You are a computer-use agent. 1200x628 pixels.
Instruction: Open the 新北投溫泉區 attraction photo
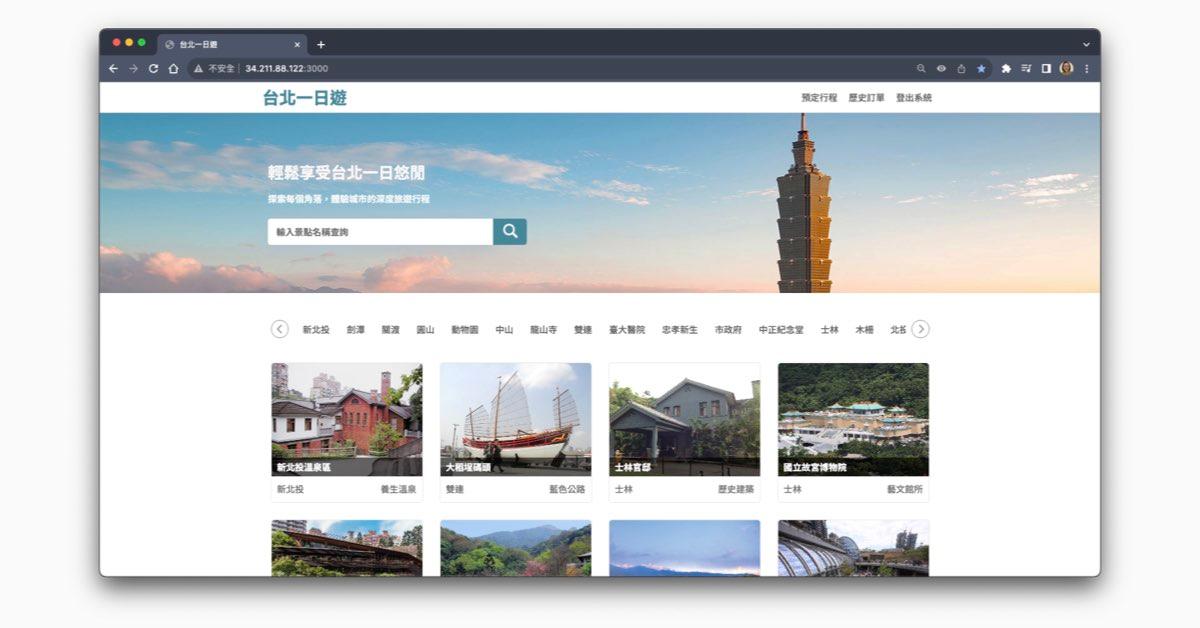click(x=347, y=419)
